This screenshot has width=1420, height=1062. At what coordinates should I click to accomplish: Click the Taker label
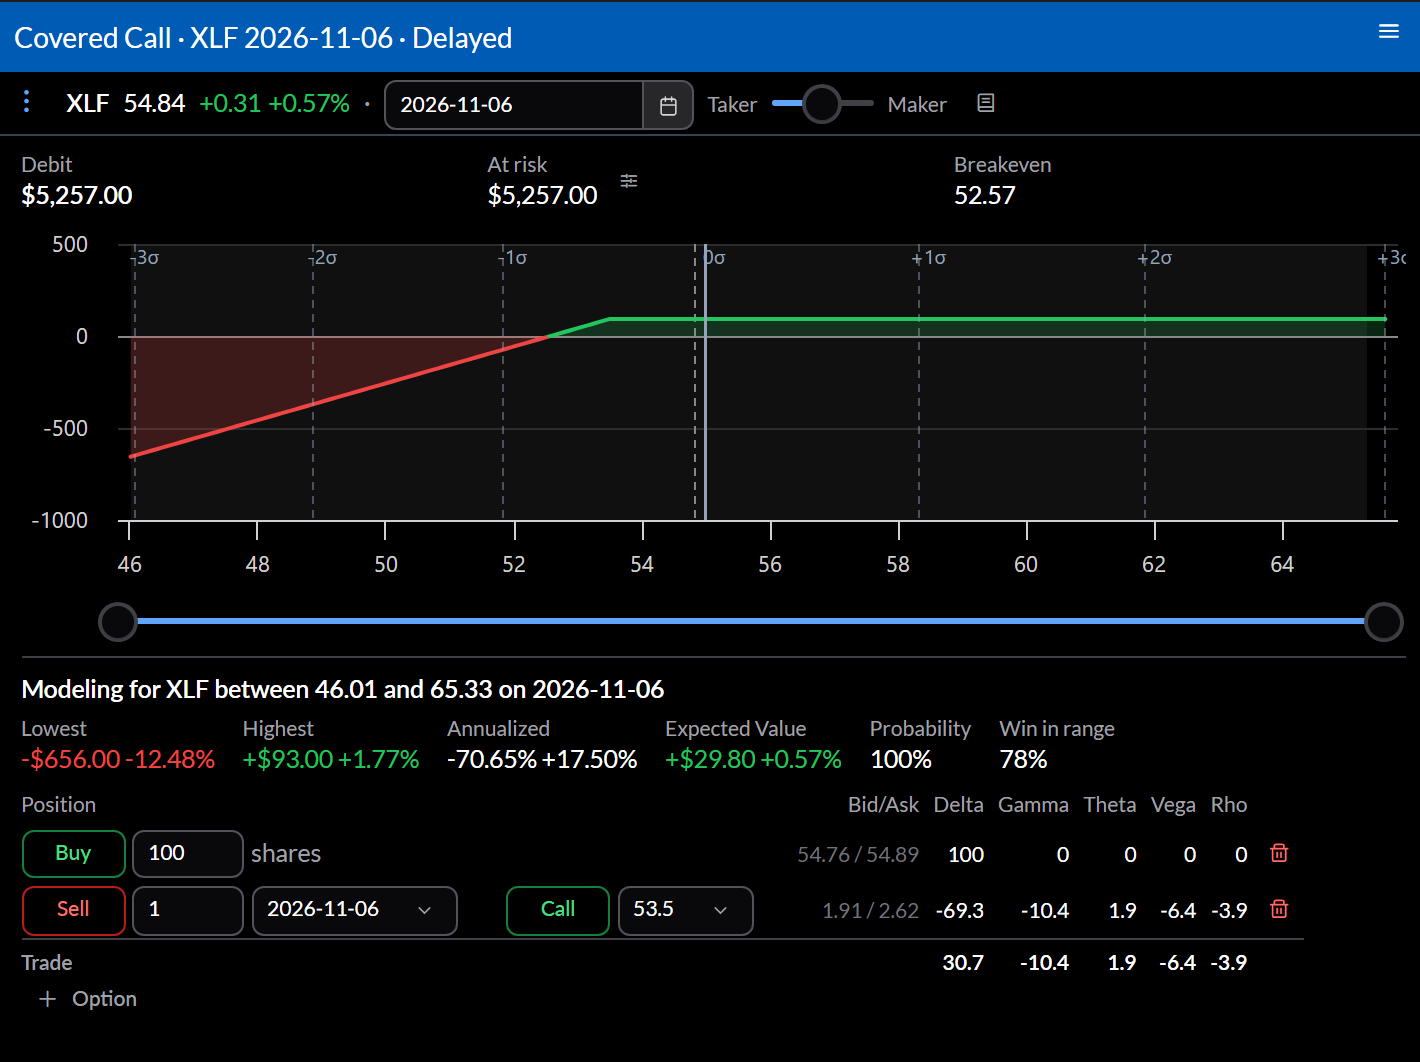[732, 104]
